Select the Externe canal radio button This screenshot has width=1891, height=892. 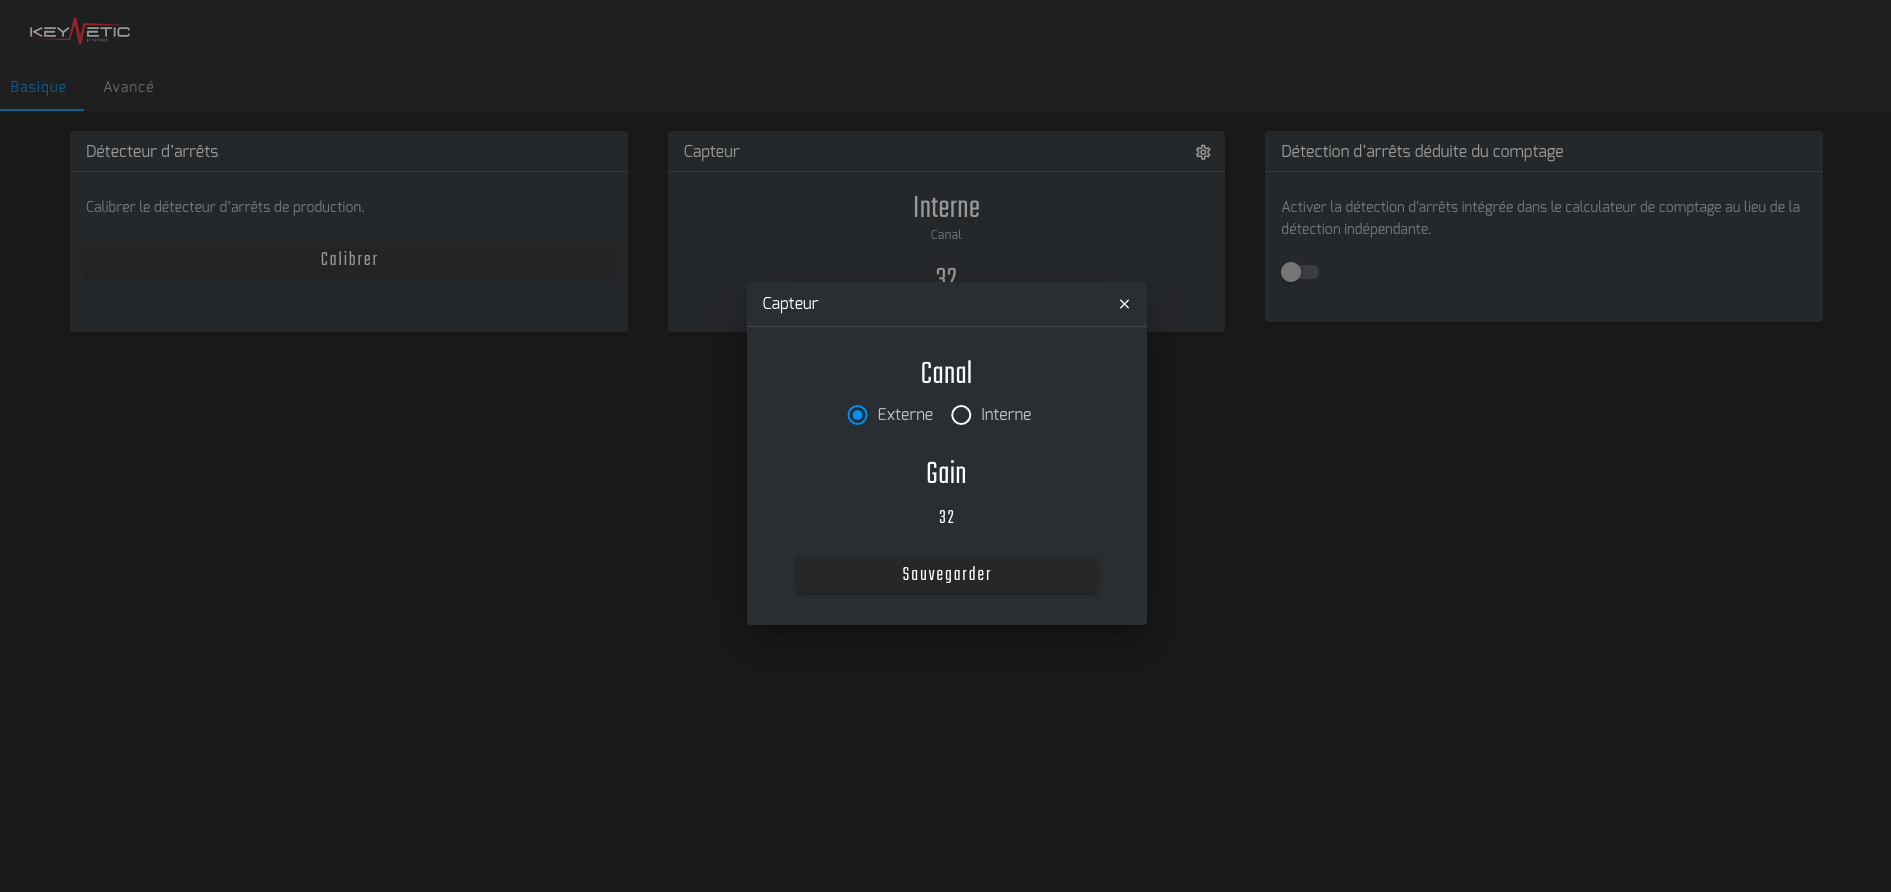[857, 415]
